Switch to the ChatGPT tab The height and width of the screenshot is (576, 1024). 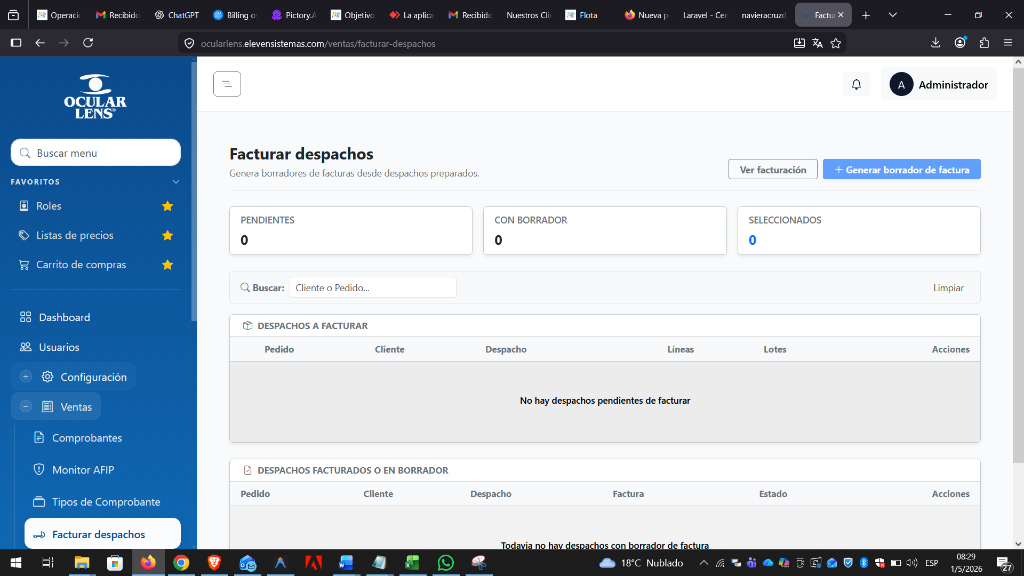tap(176, 15)
